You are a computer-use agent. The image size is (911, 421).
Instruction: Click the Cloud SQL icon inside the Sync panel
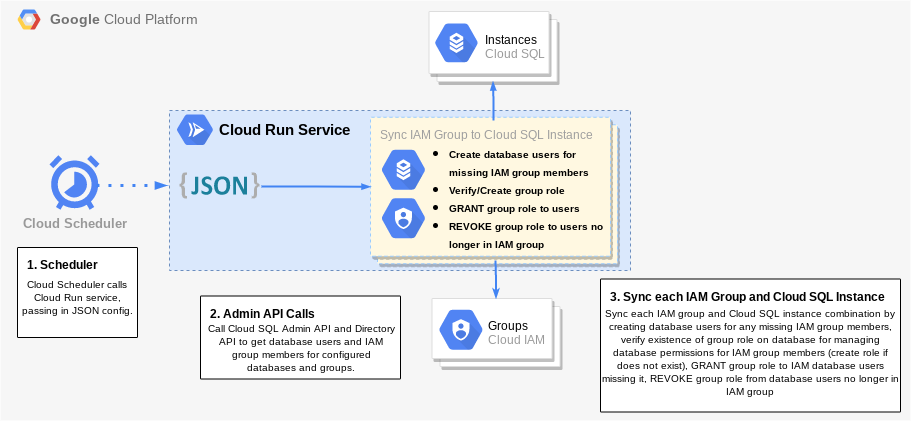point(403,168)
